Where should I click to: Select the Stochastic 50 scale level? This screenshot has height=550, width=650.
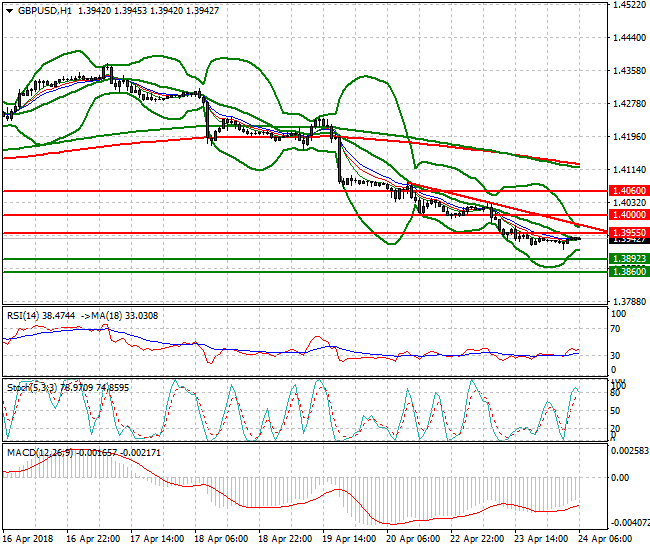[x=616, y=411]
